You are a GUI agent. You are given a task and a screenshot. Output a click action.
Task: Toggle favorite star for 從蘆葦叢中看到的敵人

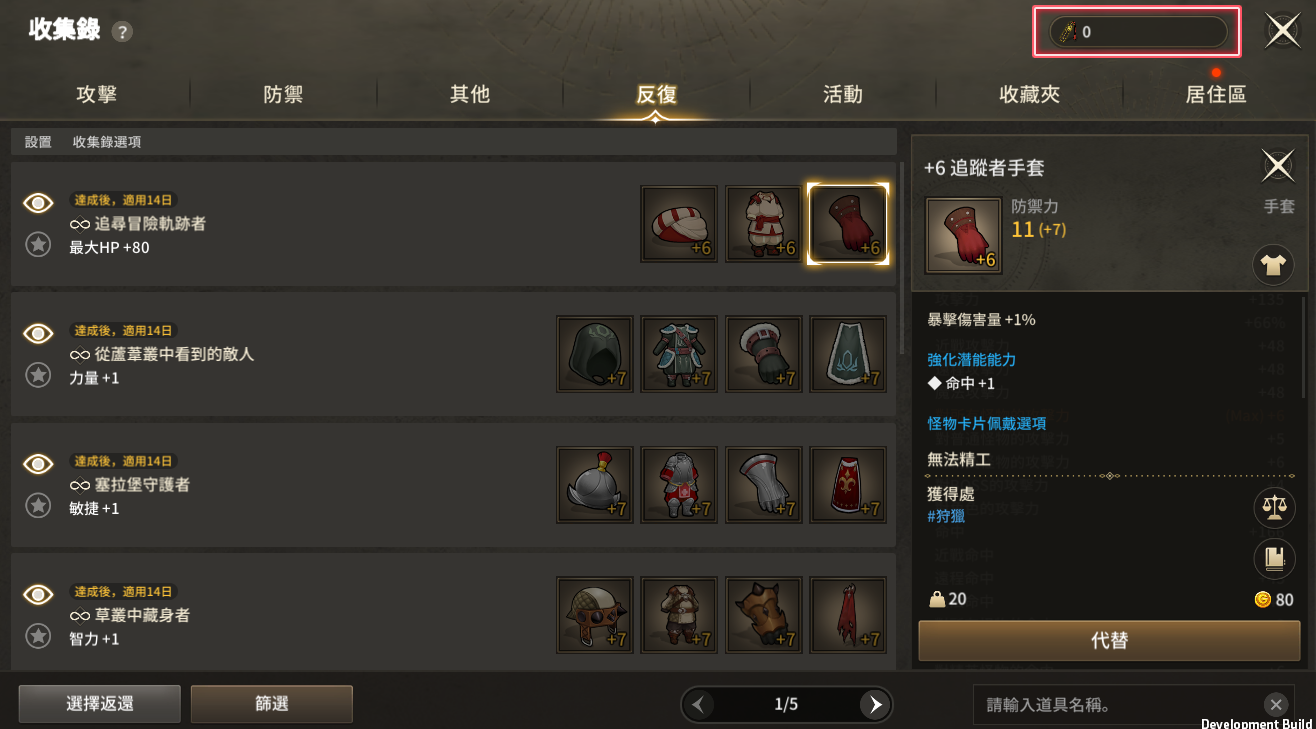tap(38, 375)
